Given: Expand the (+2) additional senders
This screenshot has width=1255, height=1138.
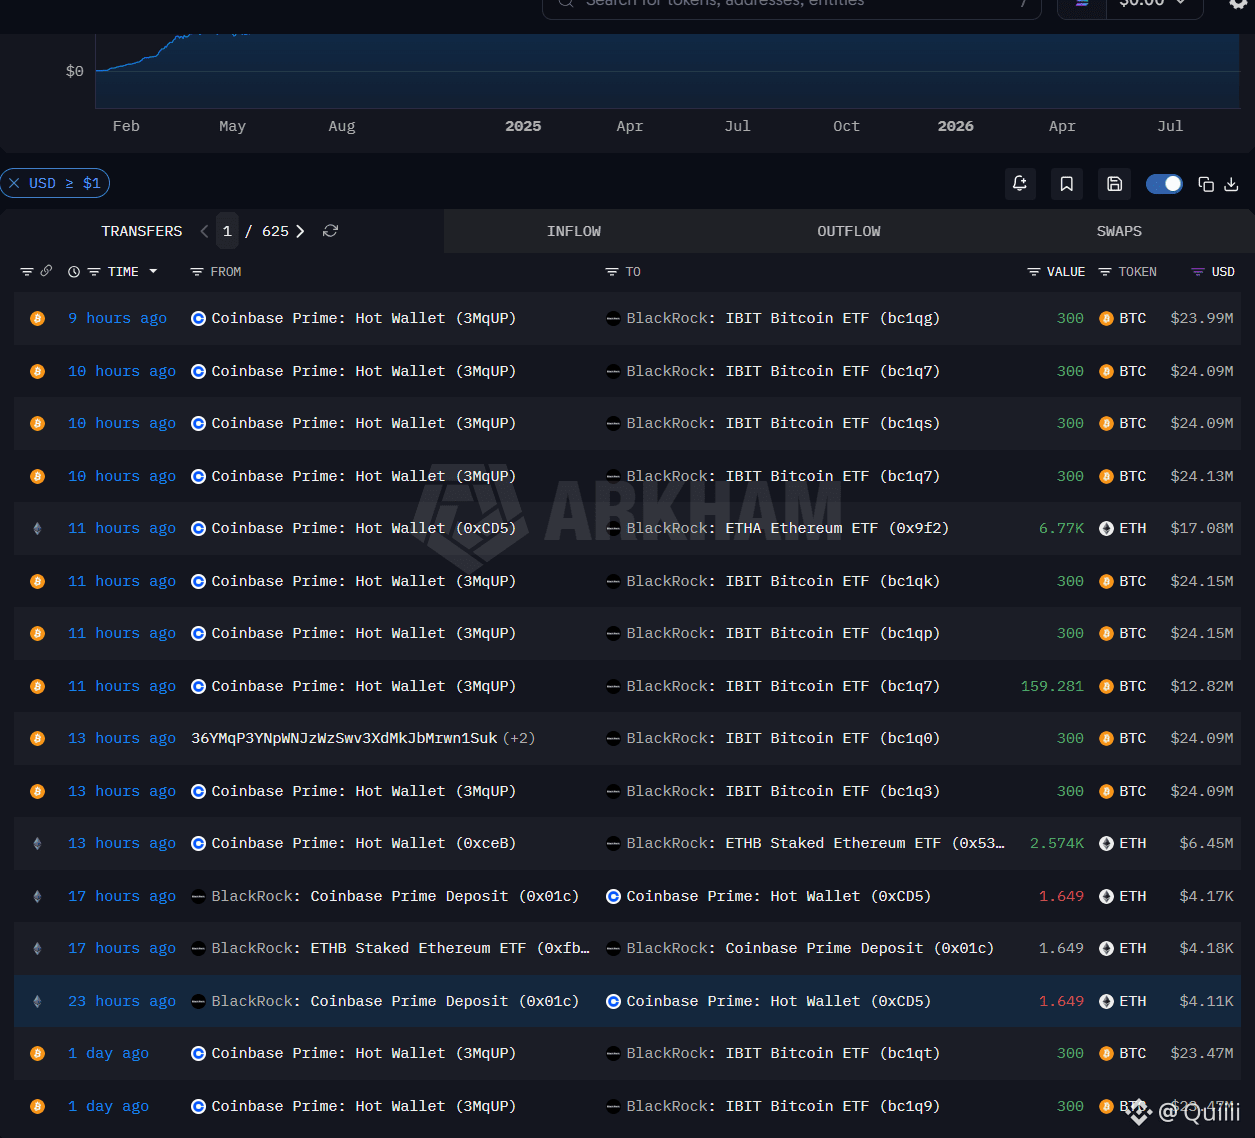Looking at the screenshot, I should coord(519,738).
